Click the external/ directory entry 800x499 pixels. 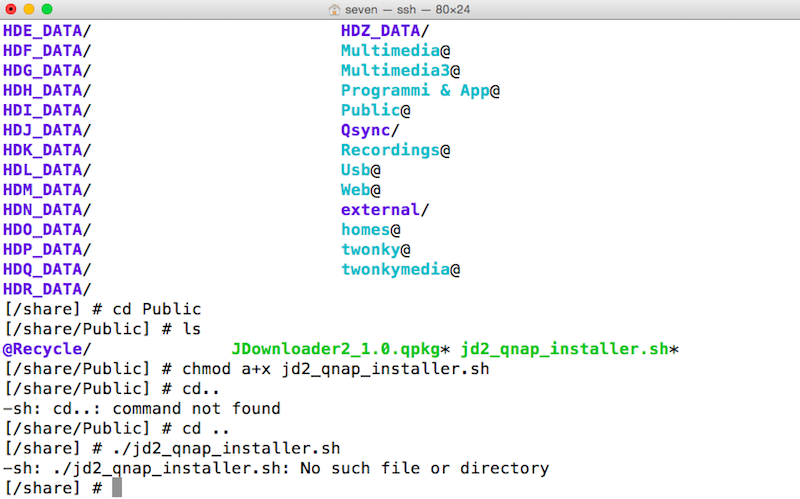pyautogui.click(x=385, y=210)
